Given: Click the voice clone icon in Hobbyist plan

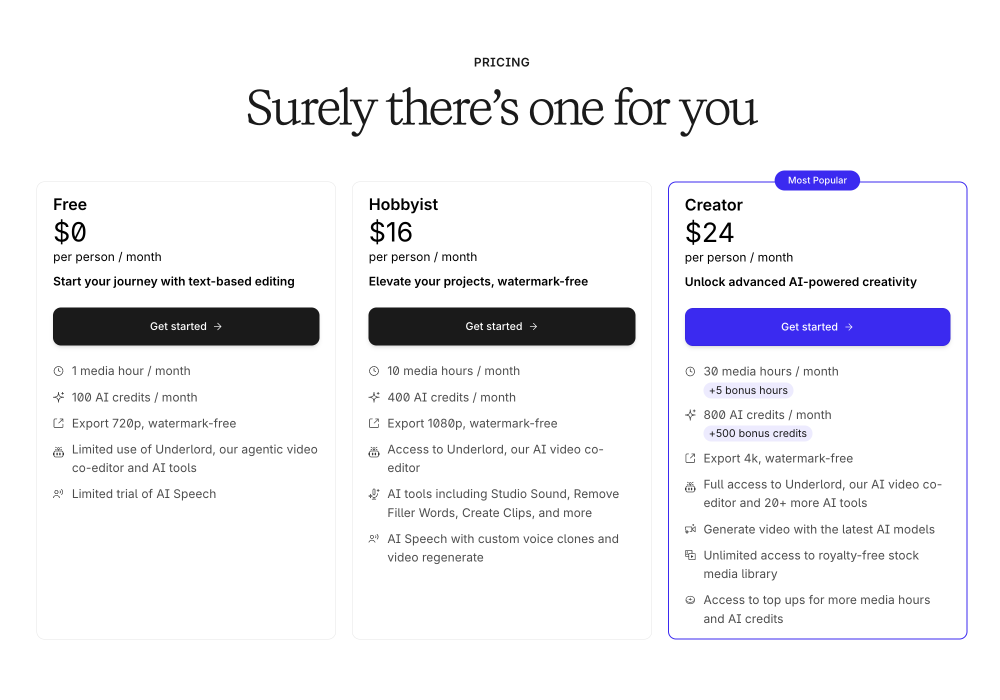Looking at the screenshot, I should [x=374, y=539].
